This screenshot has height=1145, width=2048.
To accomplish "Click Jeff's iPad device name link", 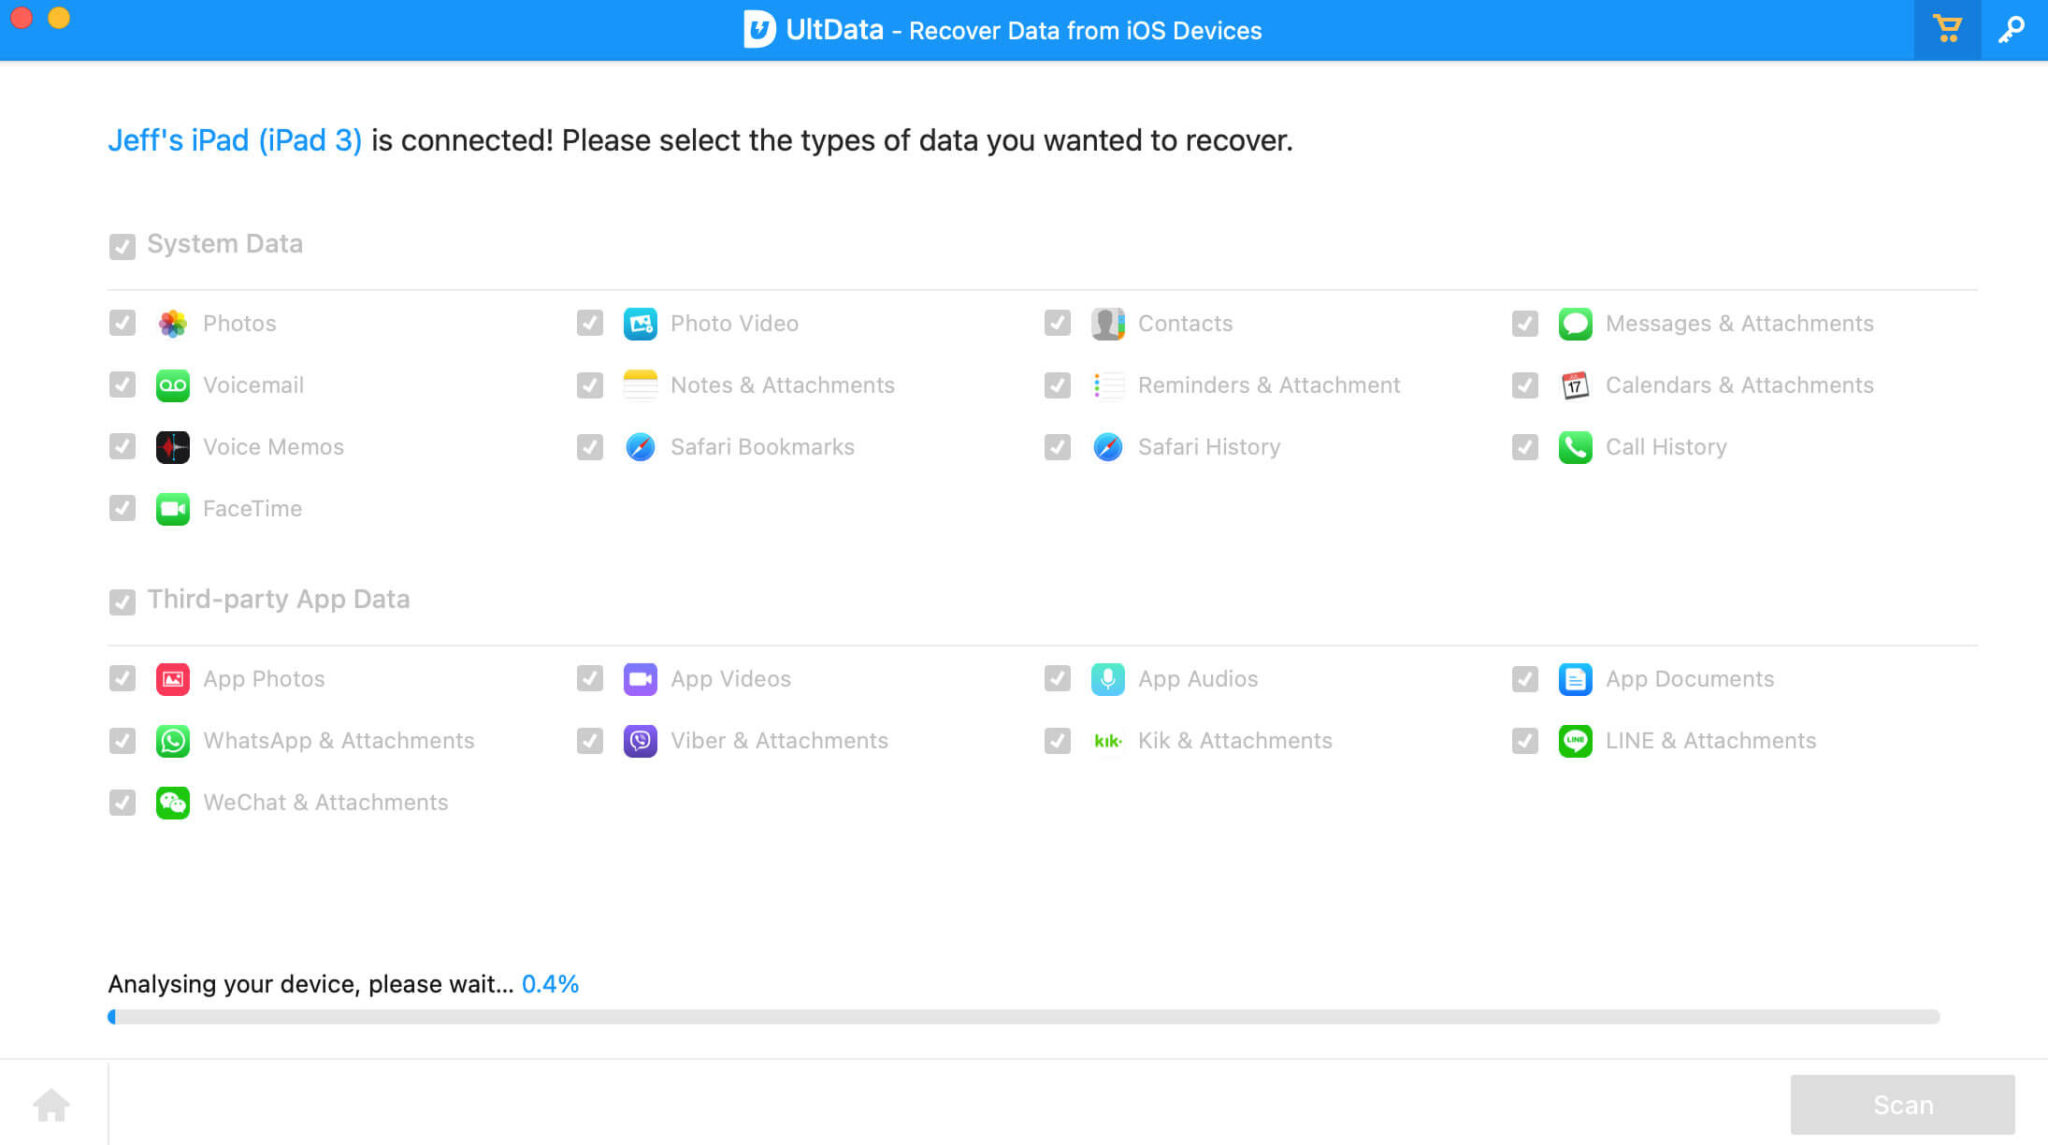I will pyautogui.click(x=234, y=140).
